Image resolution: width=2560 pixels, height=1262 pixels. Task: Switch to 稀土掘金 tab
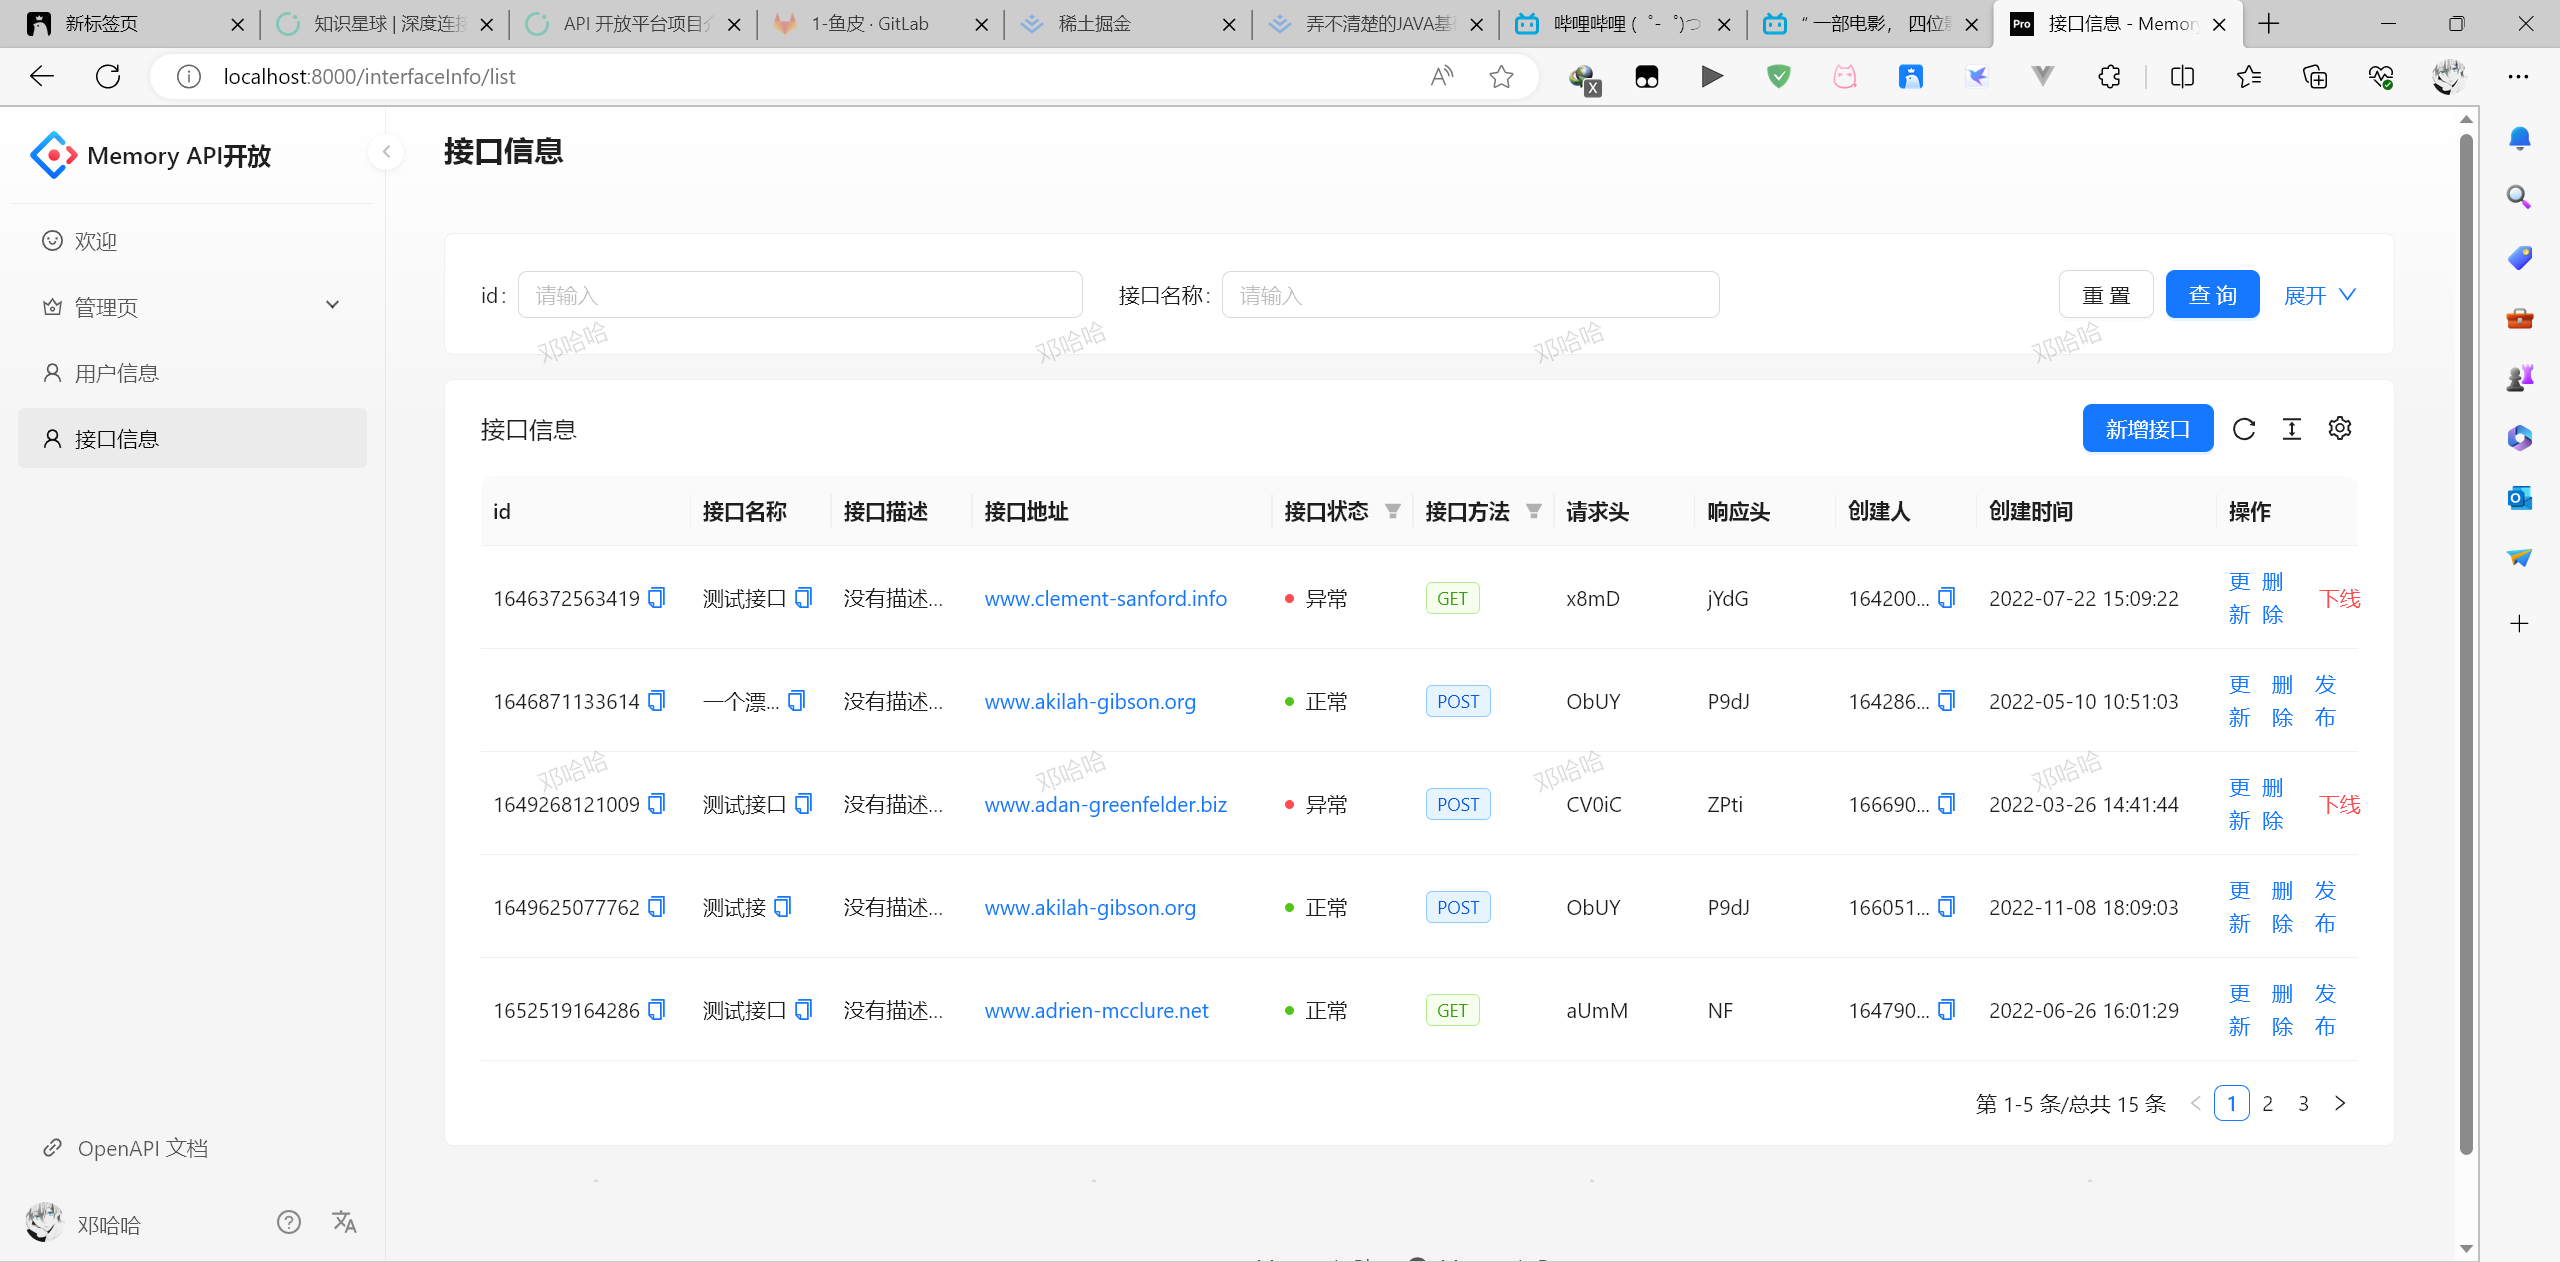coord(1127,24)
